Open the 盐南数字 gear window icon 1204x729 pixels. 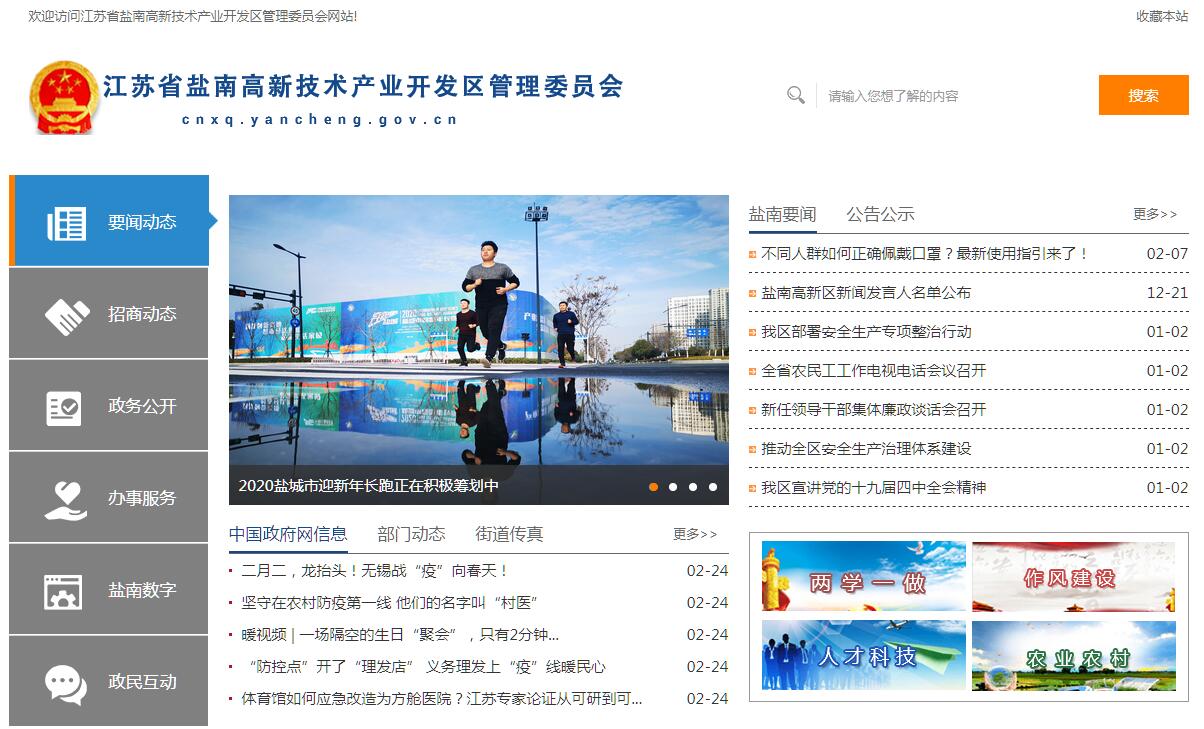pyautogui.click(x=64, y=591)
